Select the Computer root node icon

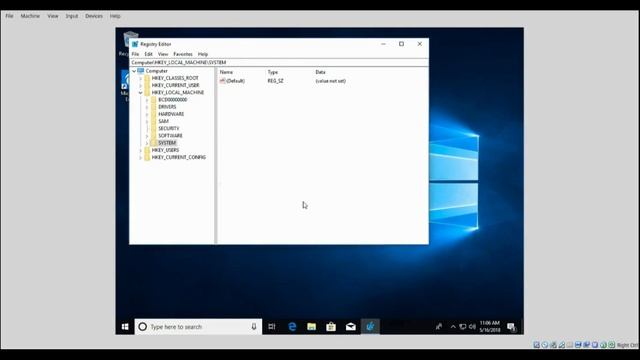click(141, 71)
